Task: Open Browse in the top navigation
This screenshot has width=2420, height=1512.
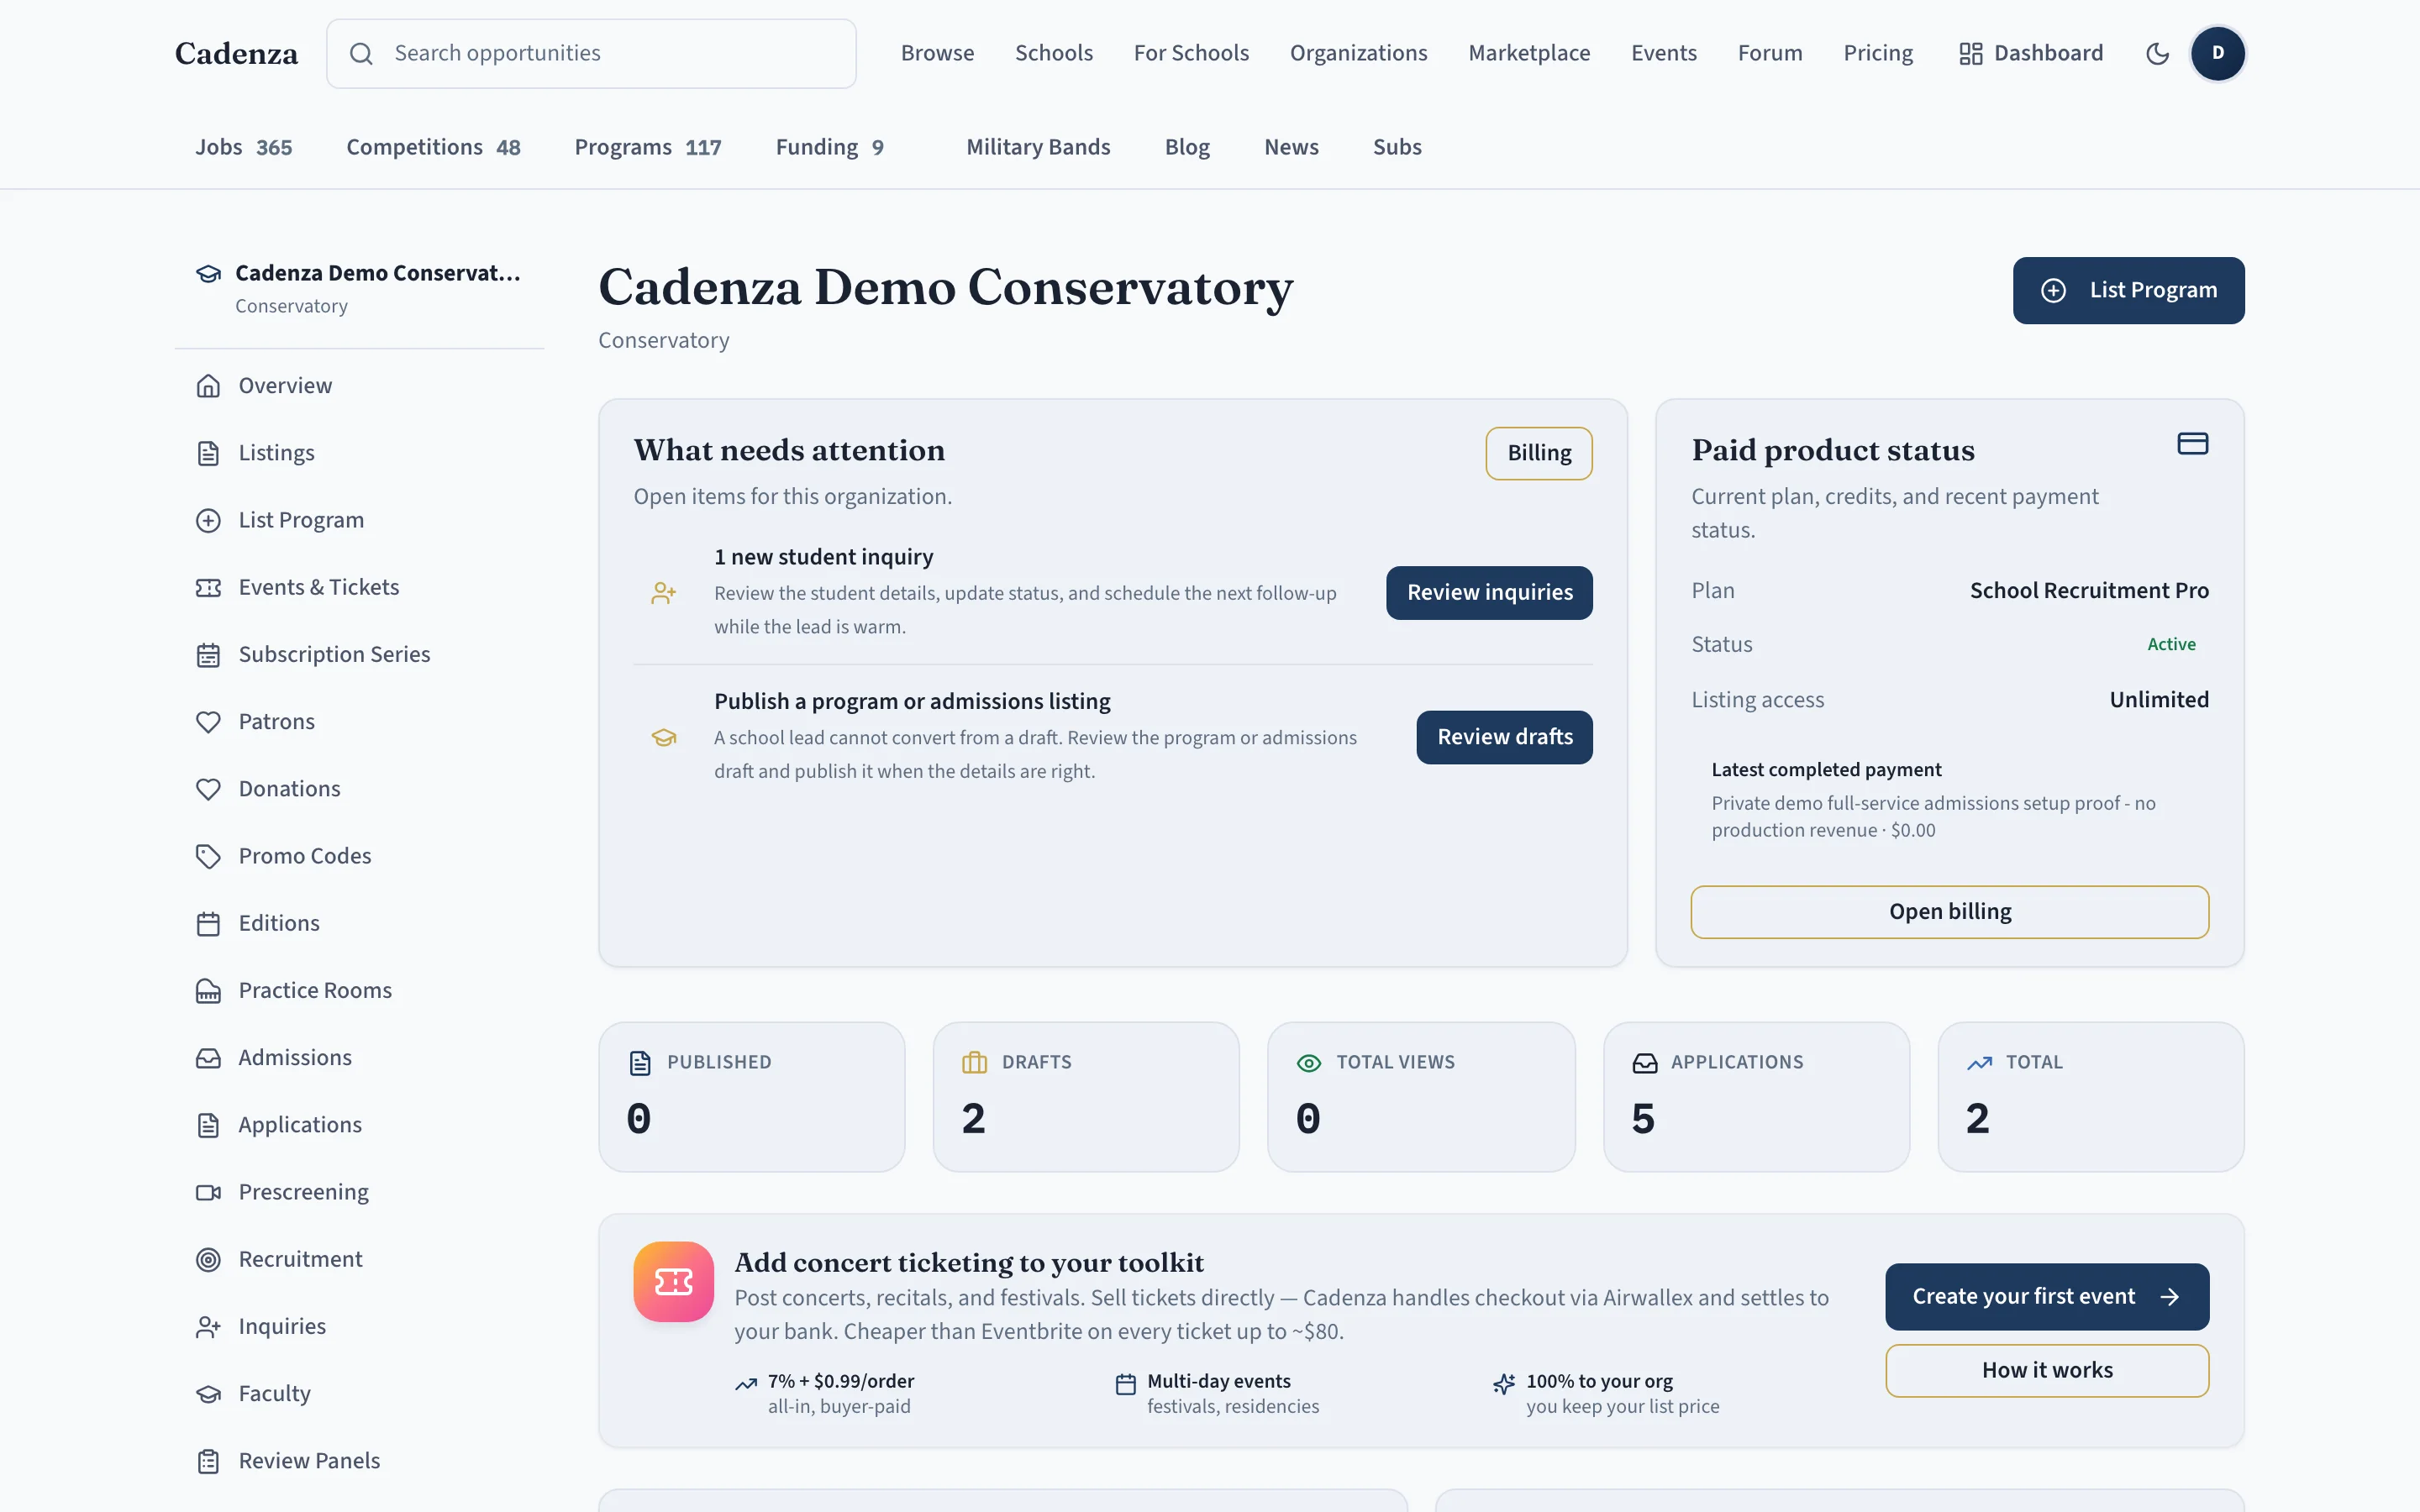Action: (x=937, y=53)
